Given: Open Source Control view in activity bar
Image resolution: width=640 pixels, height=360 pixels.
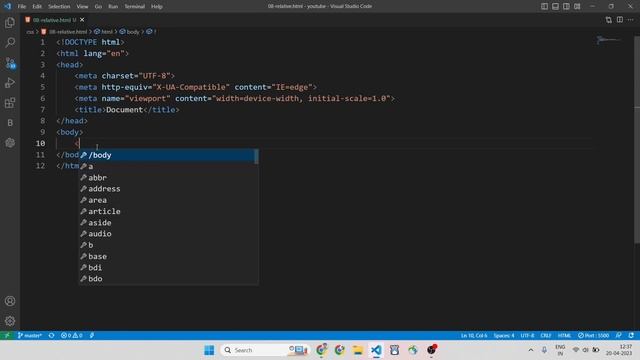Looking at the screenshot, I should [10, 63].
